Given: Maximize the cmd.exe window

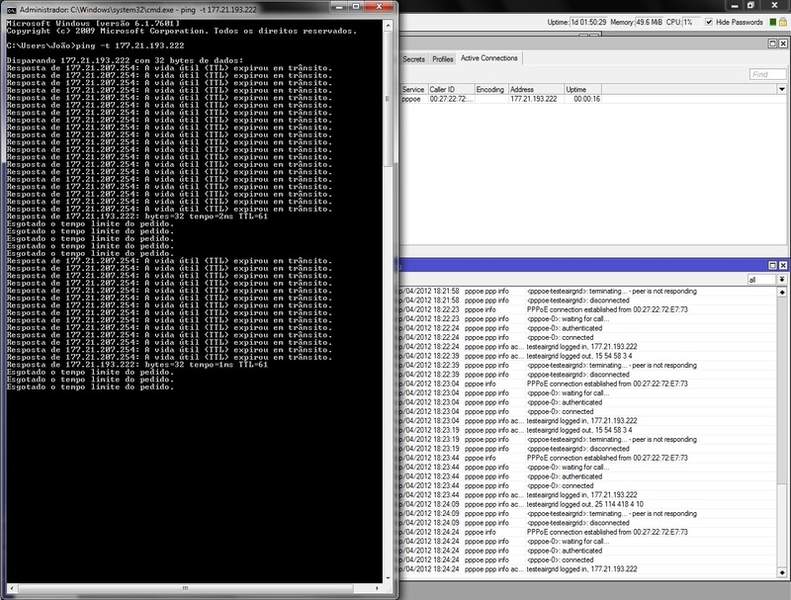Looking at the screenshot, I should 356,7.
